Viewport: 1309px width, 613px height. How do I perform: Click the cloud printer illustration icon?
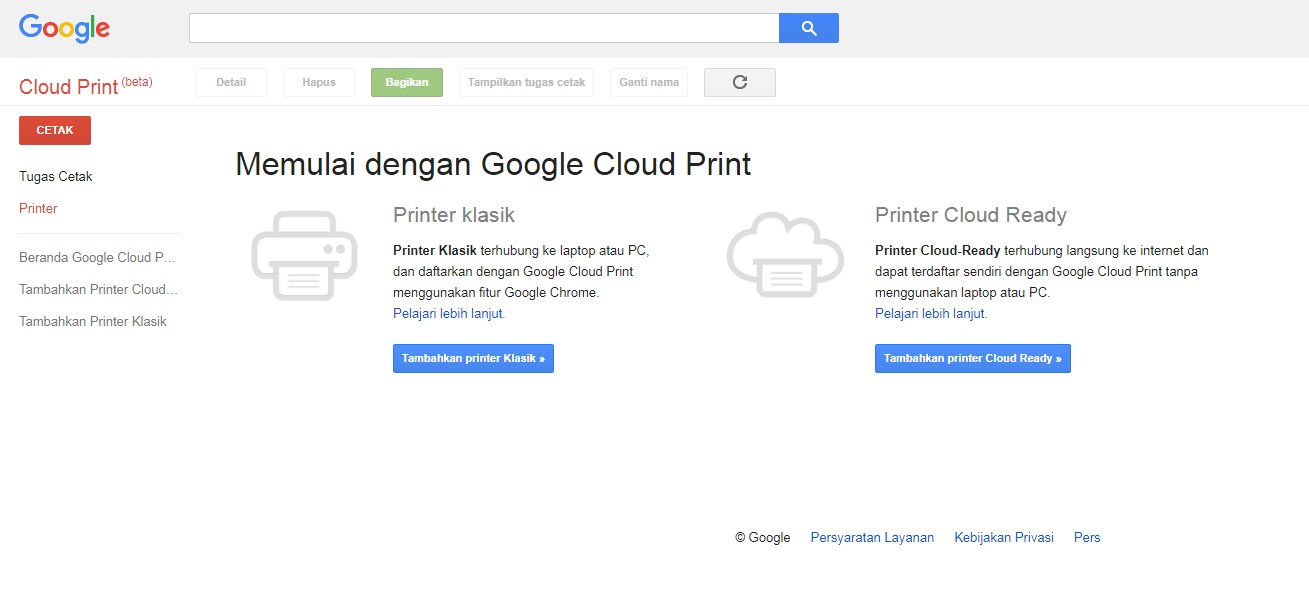pos(785,255)
